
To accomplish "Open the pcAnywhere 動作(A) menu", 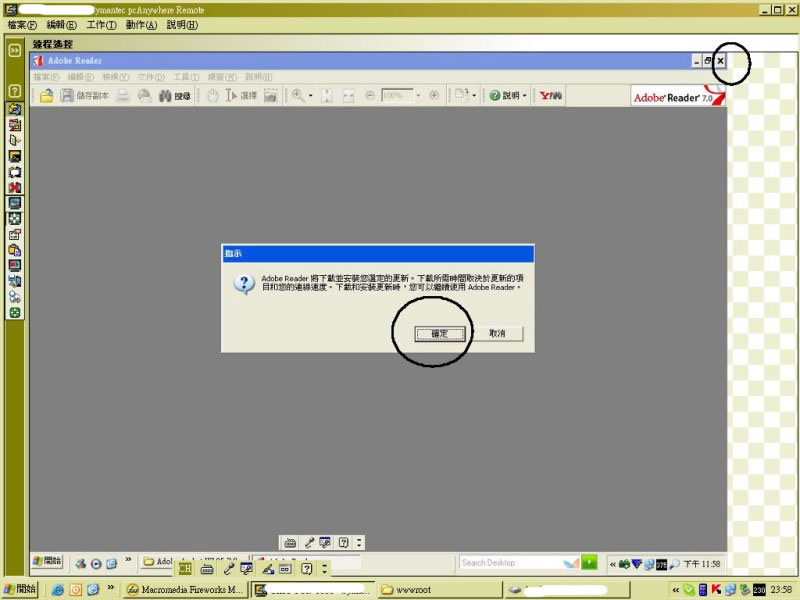I will [141, 25].
